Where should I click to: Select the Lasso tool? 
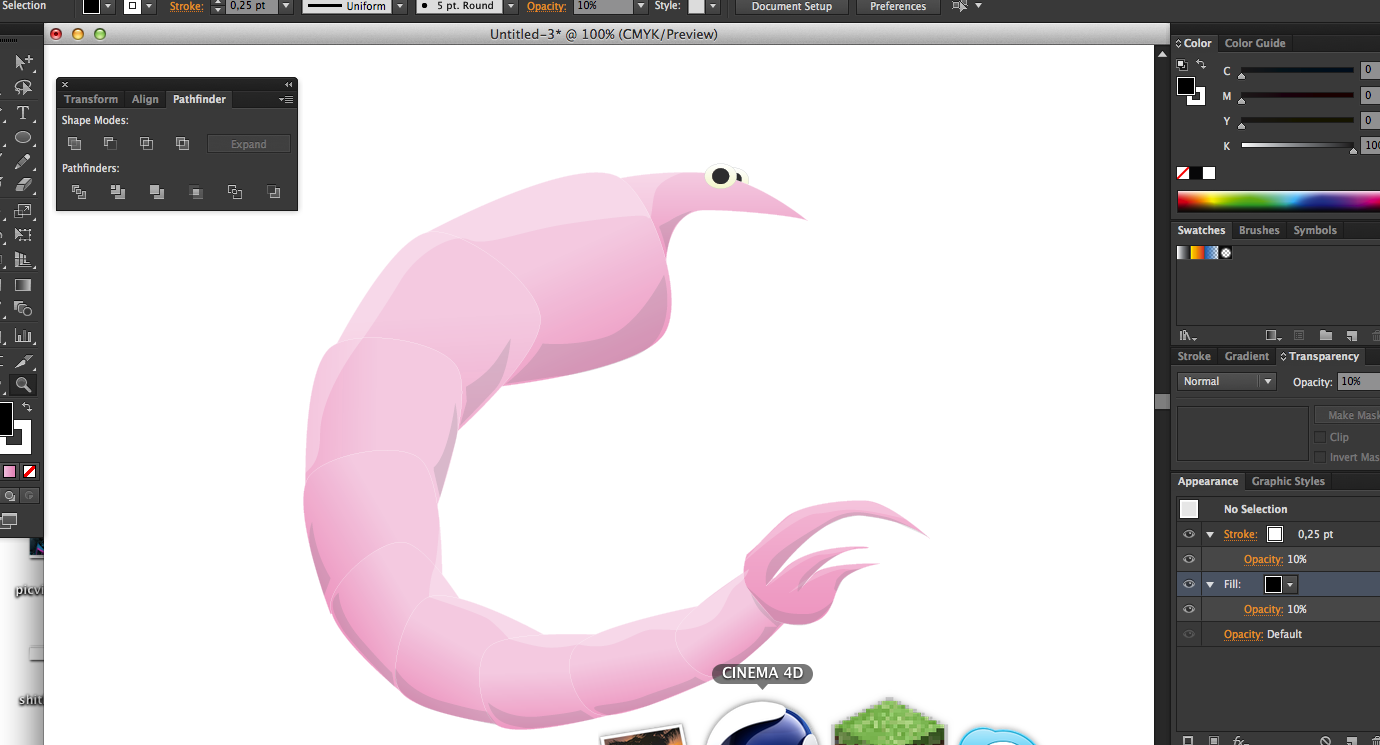(23, 88)
